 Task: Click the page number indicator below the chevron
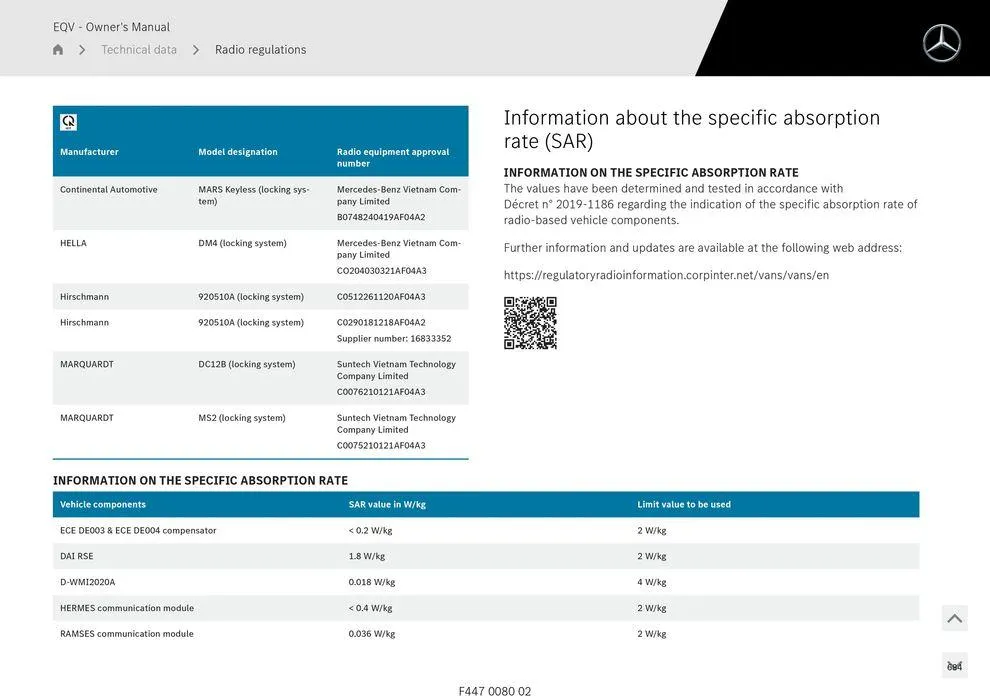(954, 664)
